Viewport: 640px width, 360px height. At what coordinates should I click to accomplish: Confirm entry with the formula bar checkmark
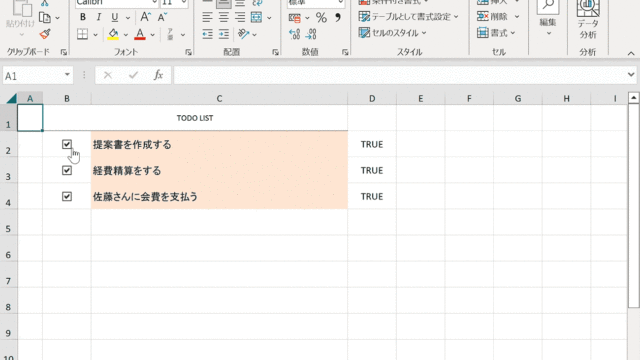click(133, 75)
